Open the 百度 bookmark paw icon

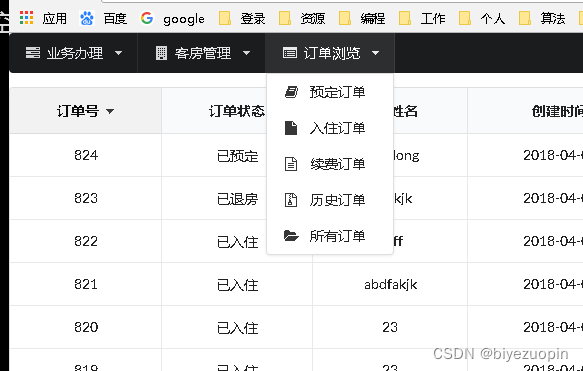(87, 18)
